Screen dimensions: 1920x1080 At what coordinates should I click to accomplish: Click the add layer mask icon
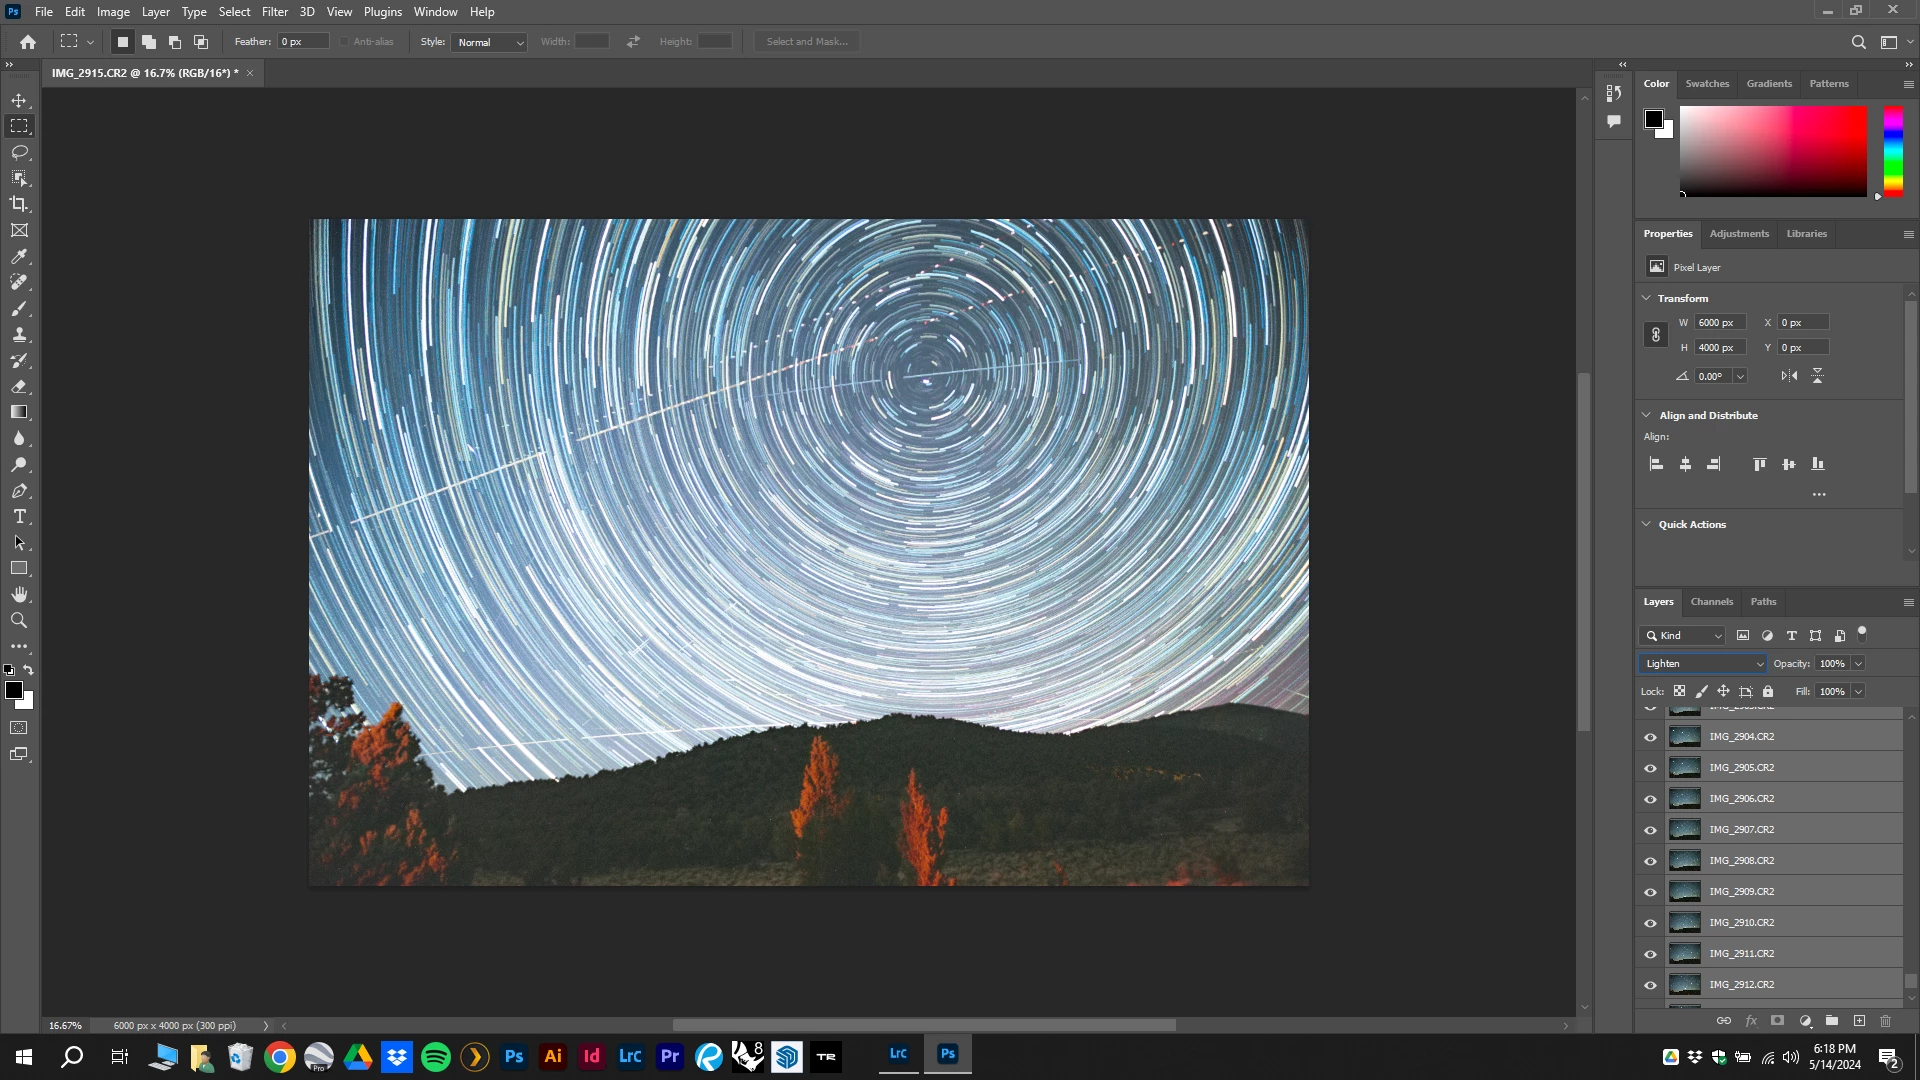point(1777,1021)
